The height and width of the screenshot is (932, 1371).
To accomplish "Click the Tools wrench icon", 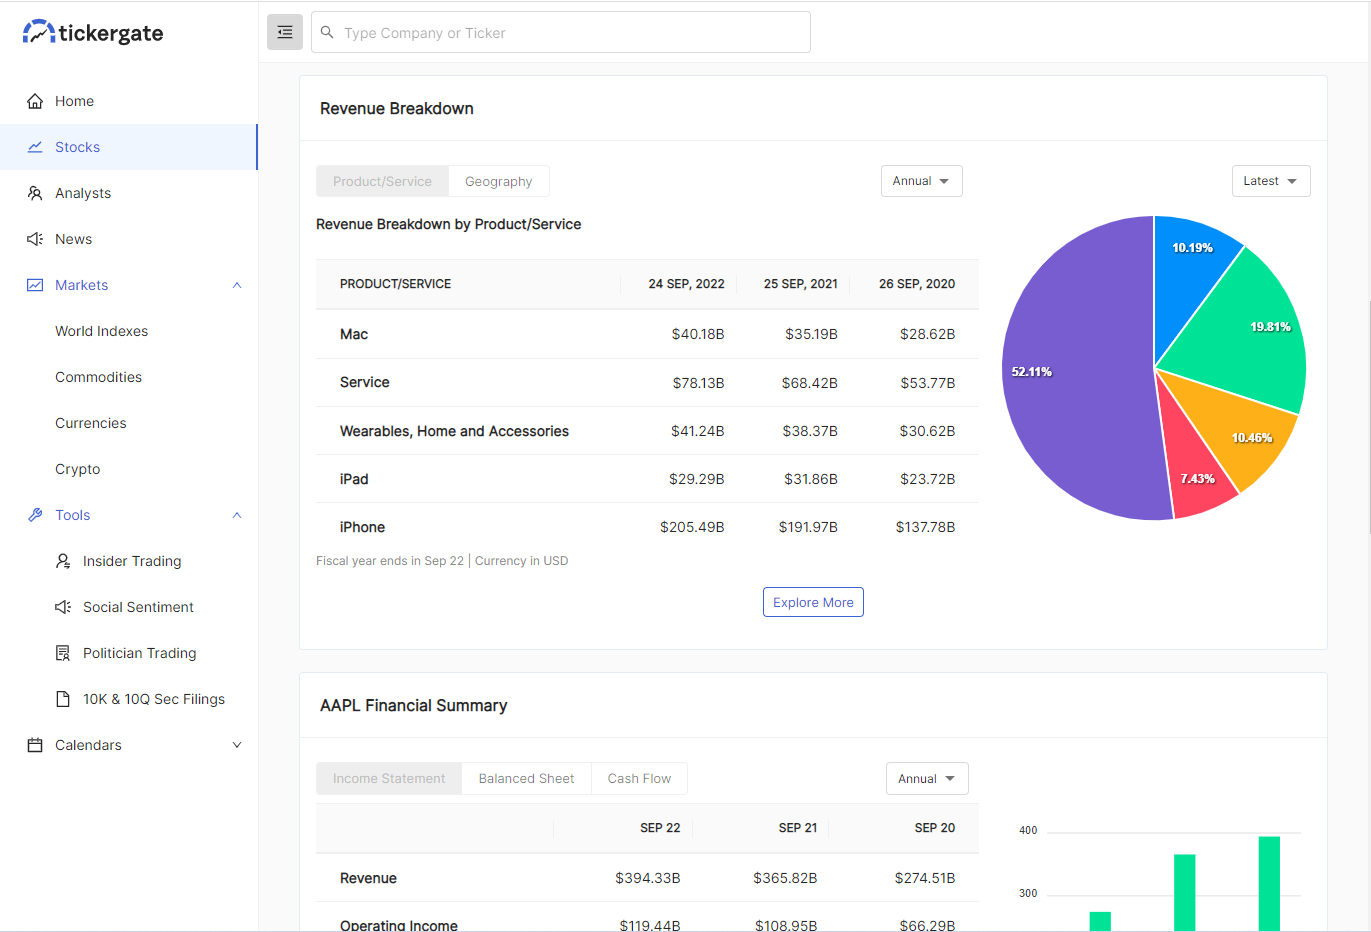I will (x=35, y=515).
